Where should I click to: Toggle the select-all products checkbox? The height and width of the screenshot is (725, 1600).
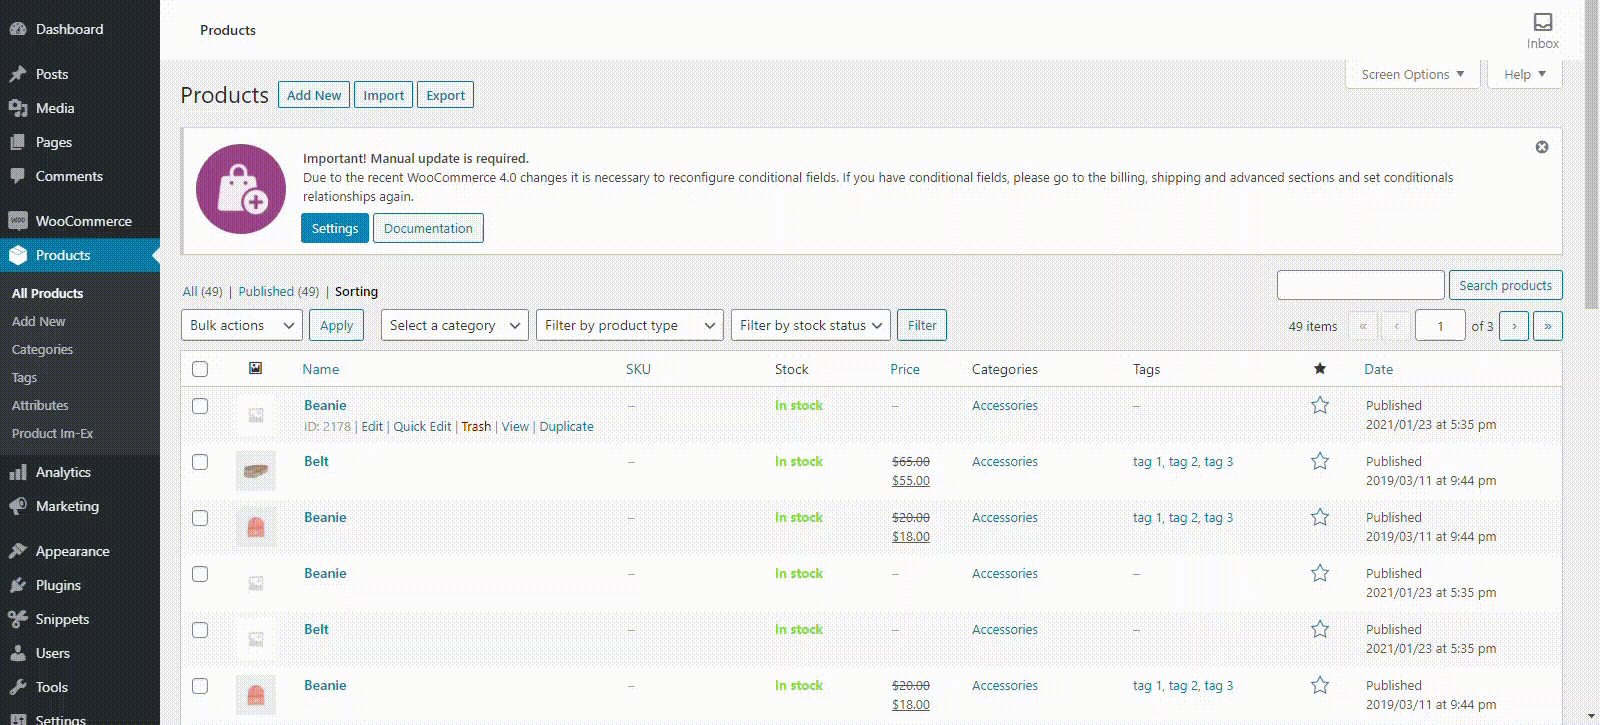coord(200,369)
